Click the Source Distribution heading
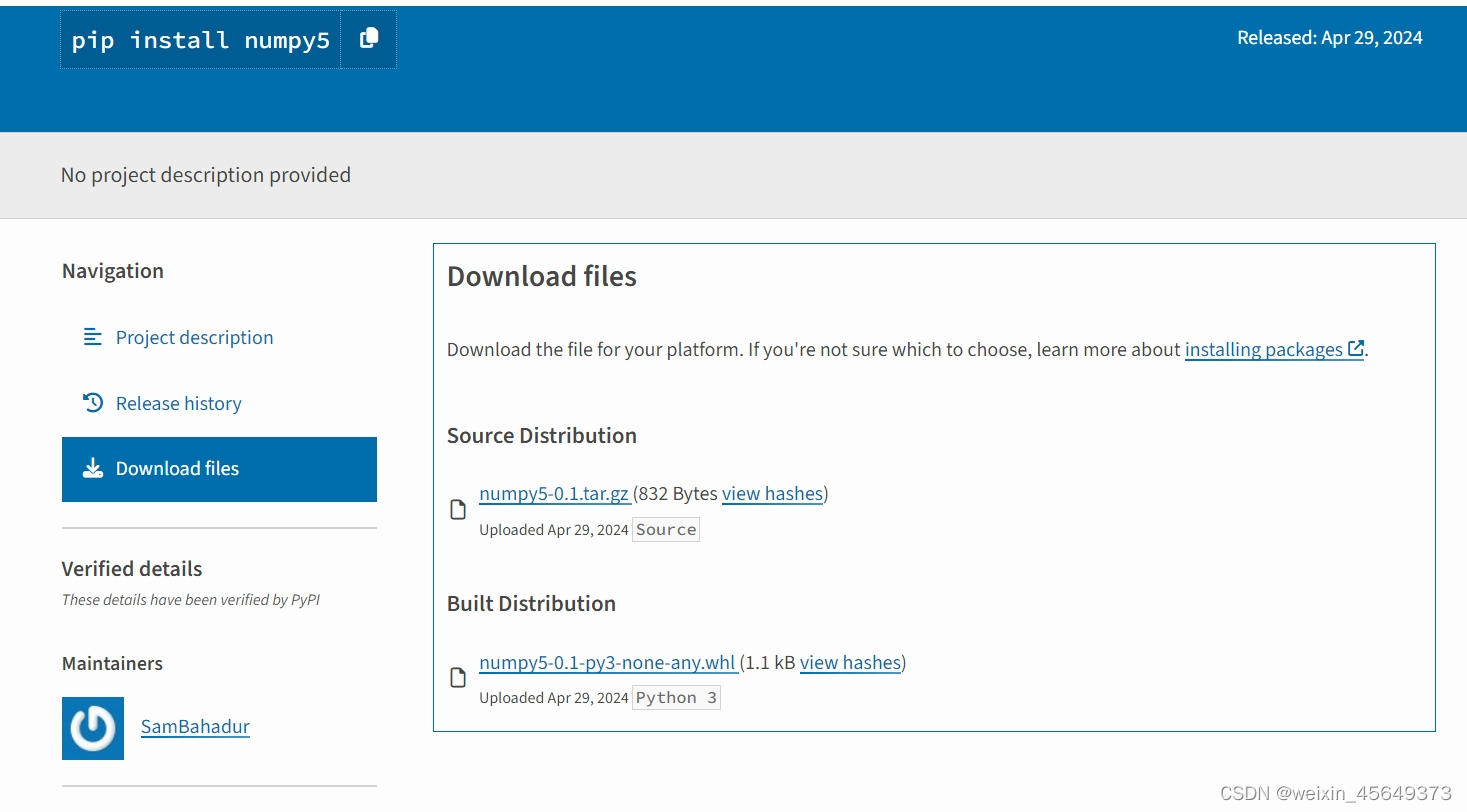The height and width of the screenshot is (812, 1467). 542,435
